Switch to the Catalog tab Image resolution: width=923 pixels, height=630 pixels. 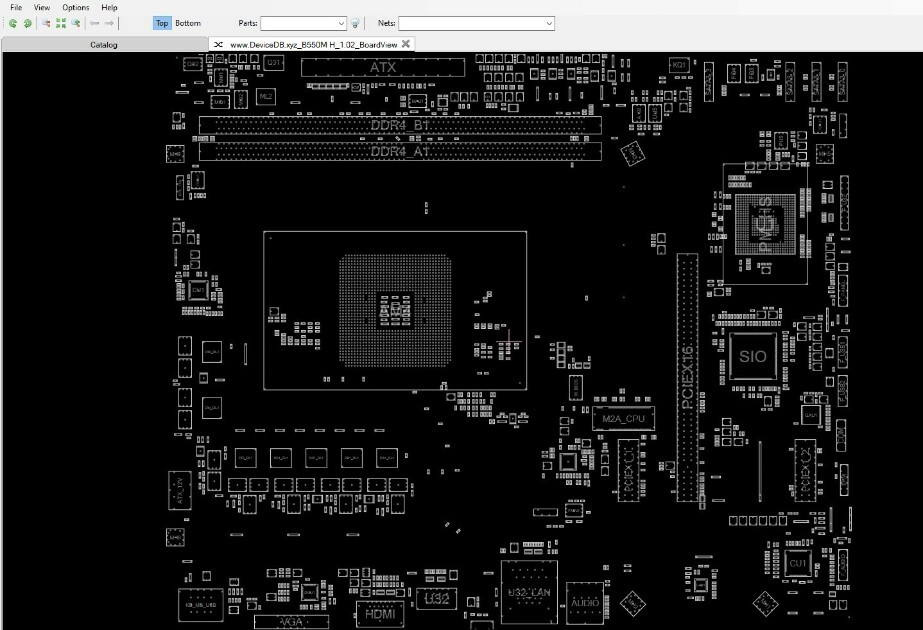pyautogui.click(x=104, y=45)
